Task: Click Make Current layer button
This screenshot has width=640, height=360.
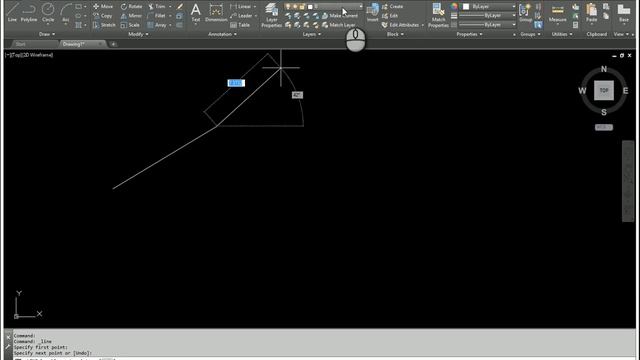Action: 340,16
